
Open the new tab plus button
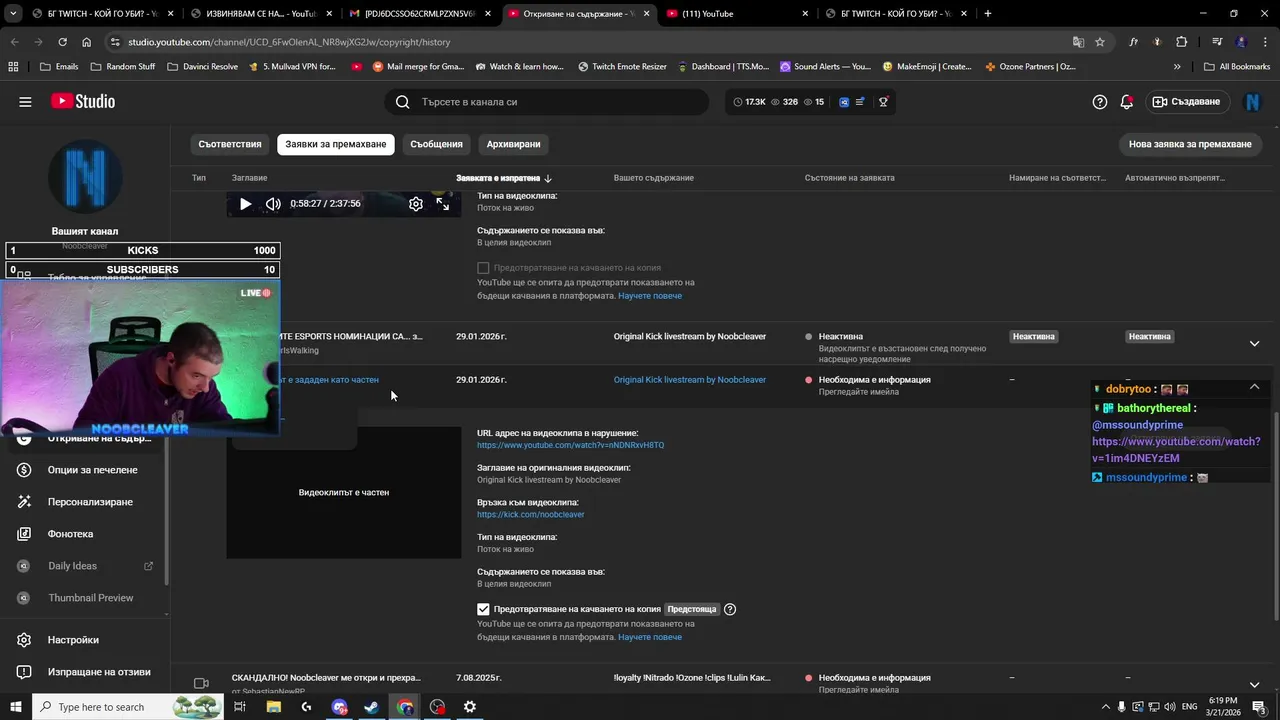(x=988, y=14)
